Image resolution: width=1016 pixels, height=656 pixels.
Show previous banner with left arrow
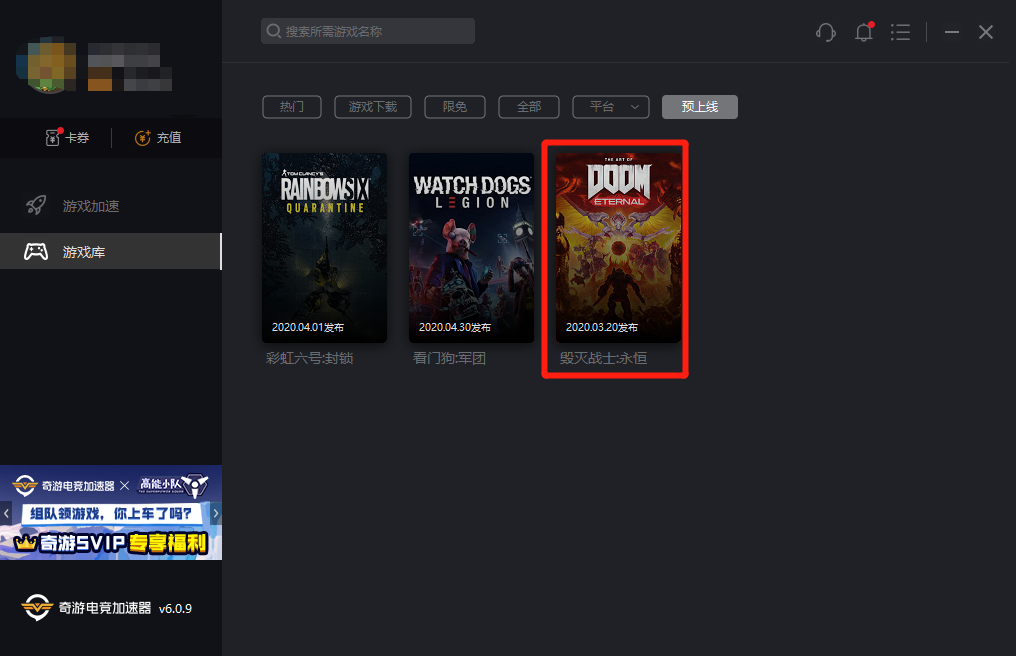point(6,513)
